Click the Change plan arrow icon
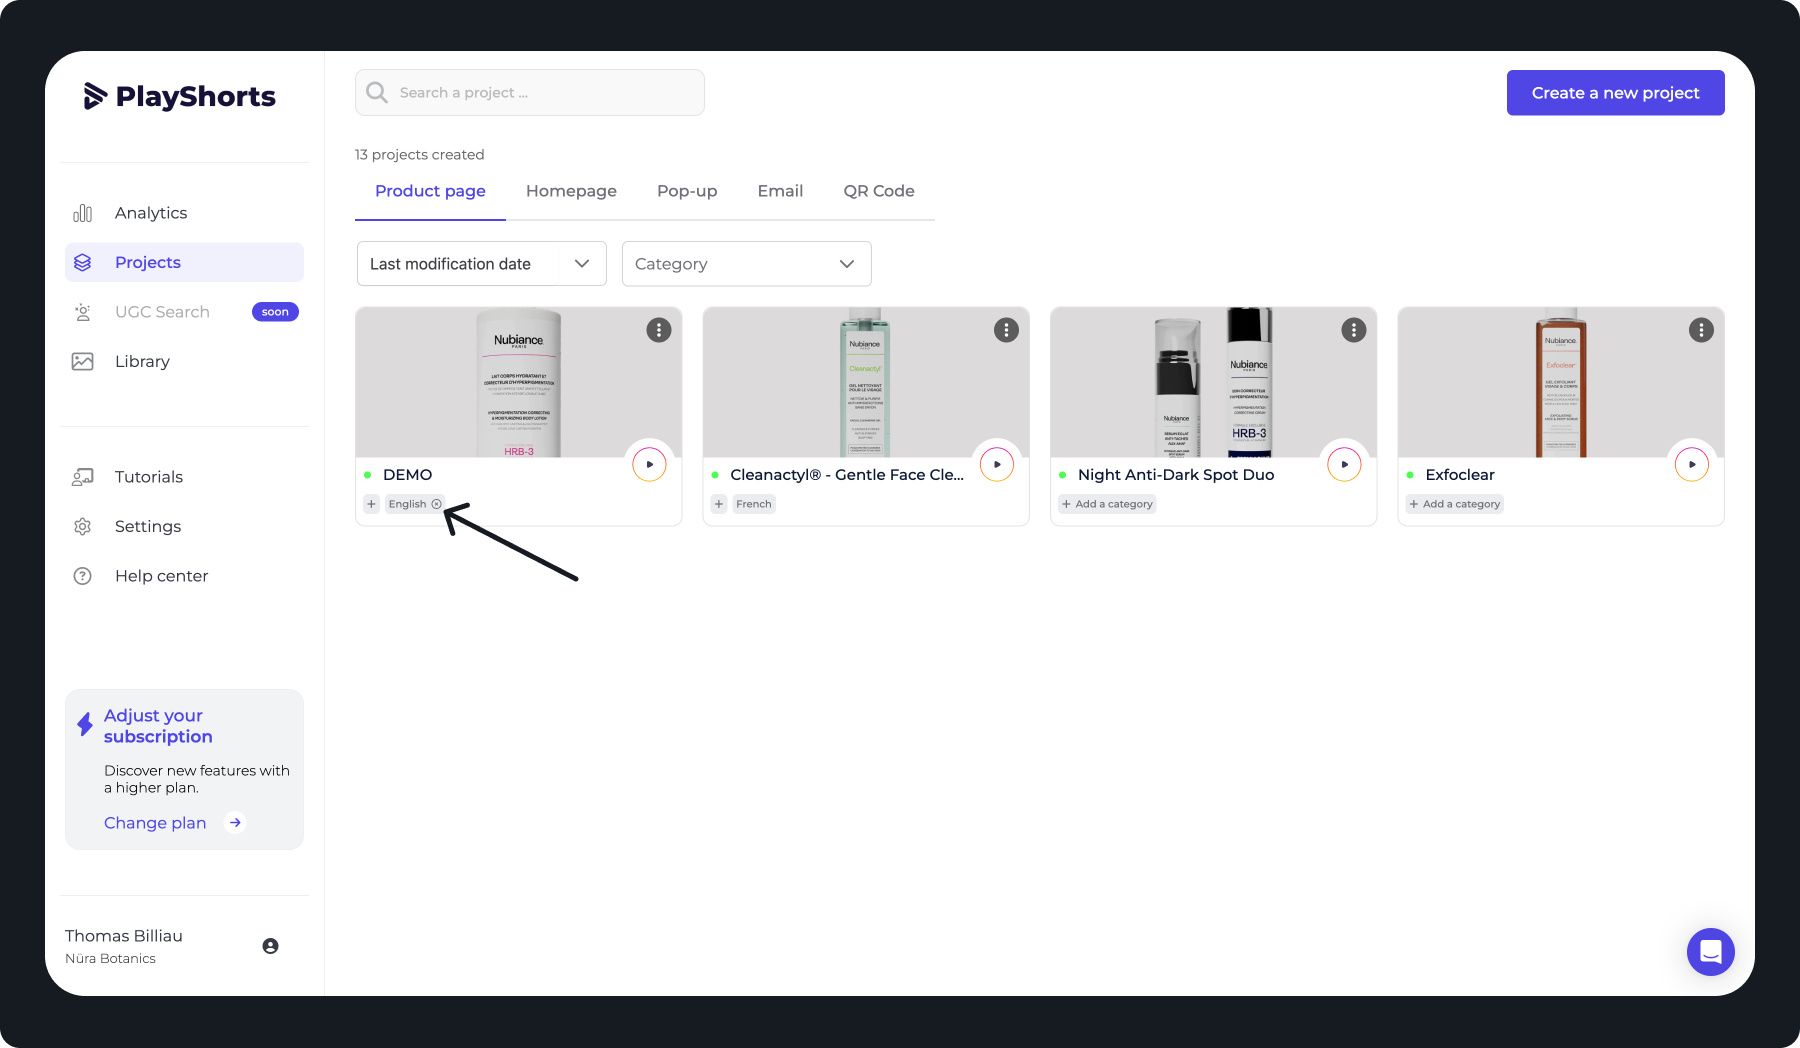This screenshot has width=1800, height=1048. click(x=235, y=823)
